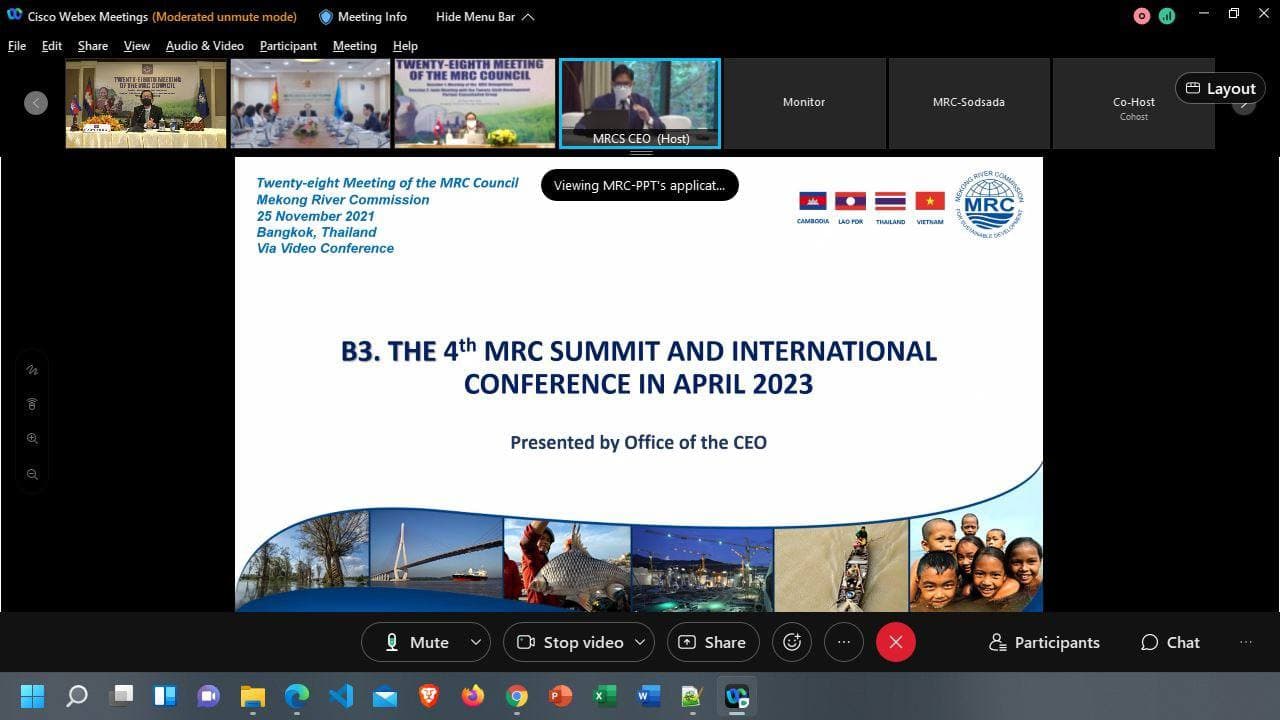This screenshot has width=1280, height=720.
Task: Select the Monitor participant tile
Action: click(804, 103)
